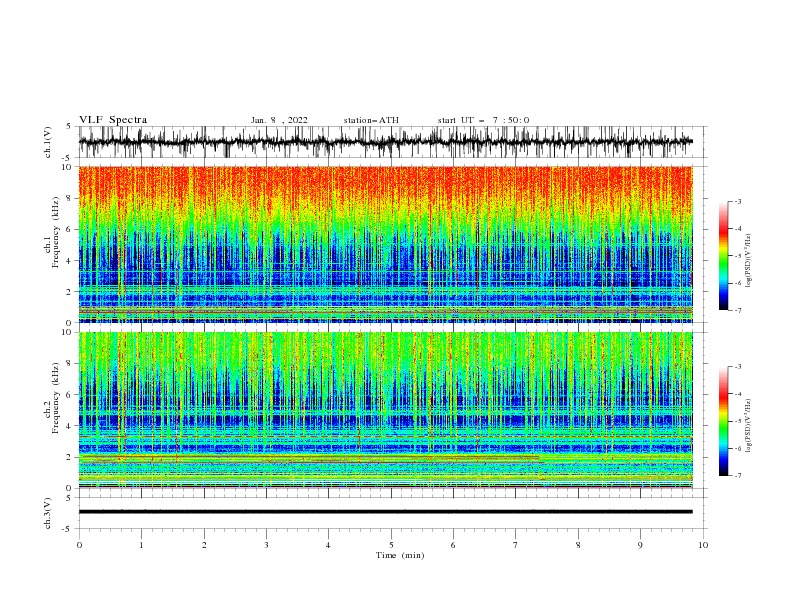Click the "5" tick of the ch.1(V) axis

(69, 126)
